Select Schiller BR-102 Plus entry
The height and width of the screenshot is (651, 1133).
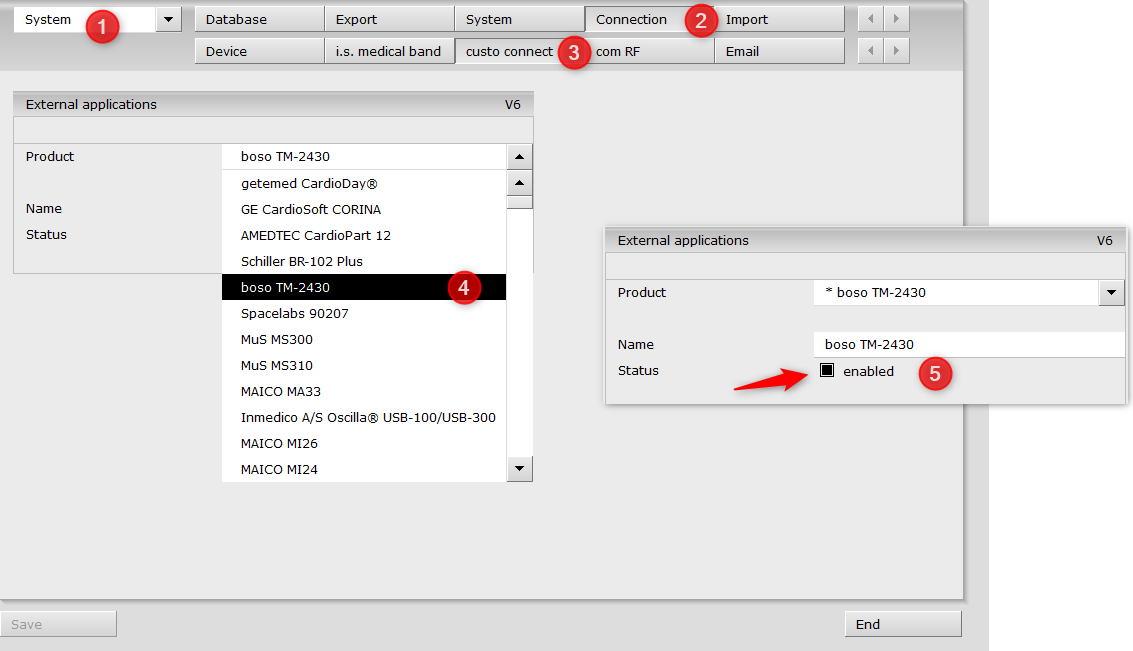(363, 262)
